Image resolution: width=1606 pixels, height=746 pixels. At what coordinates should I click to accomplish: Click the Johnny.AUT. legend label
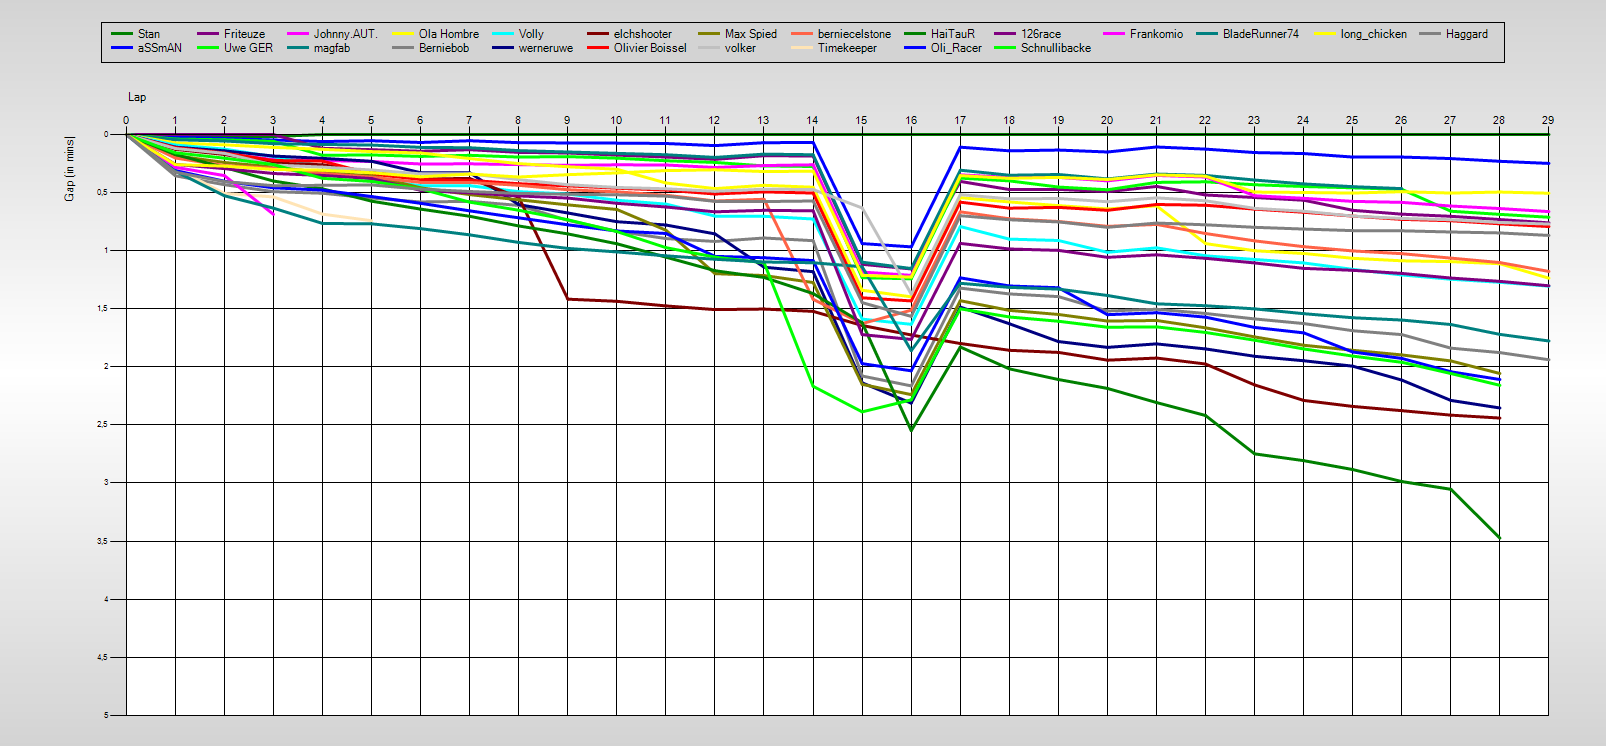coord(345,34)
